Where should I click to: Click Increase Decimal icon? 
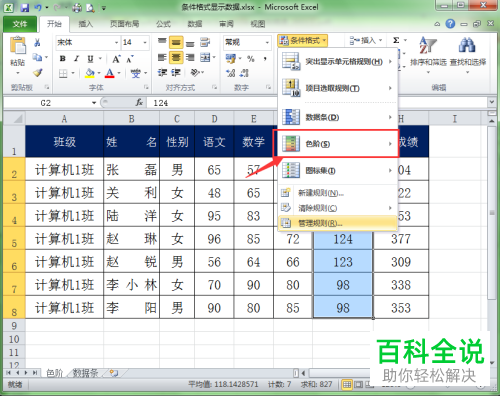230,73
